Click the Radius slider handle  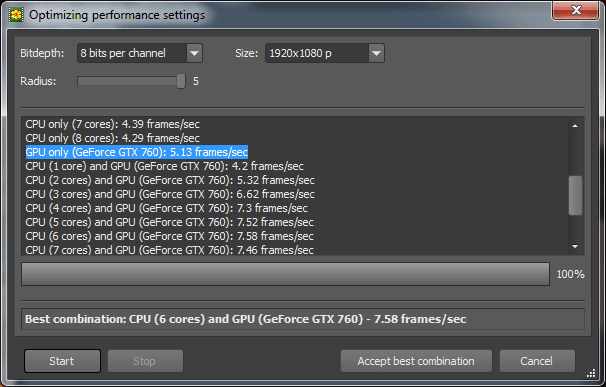click(180, 81)
